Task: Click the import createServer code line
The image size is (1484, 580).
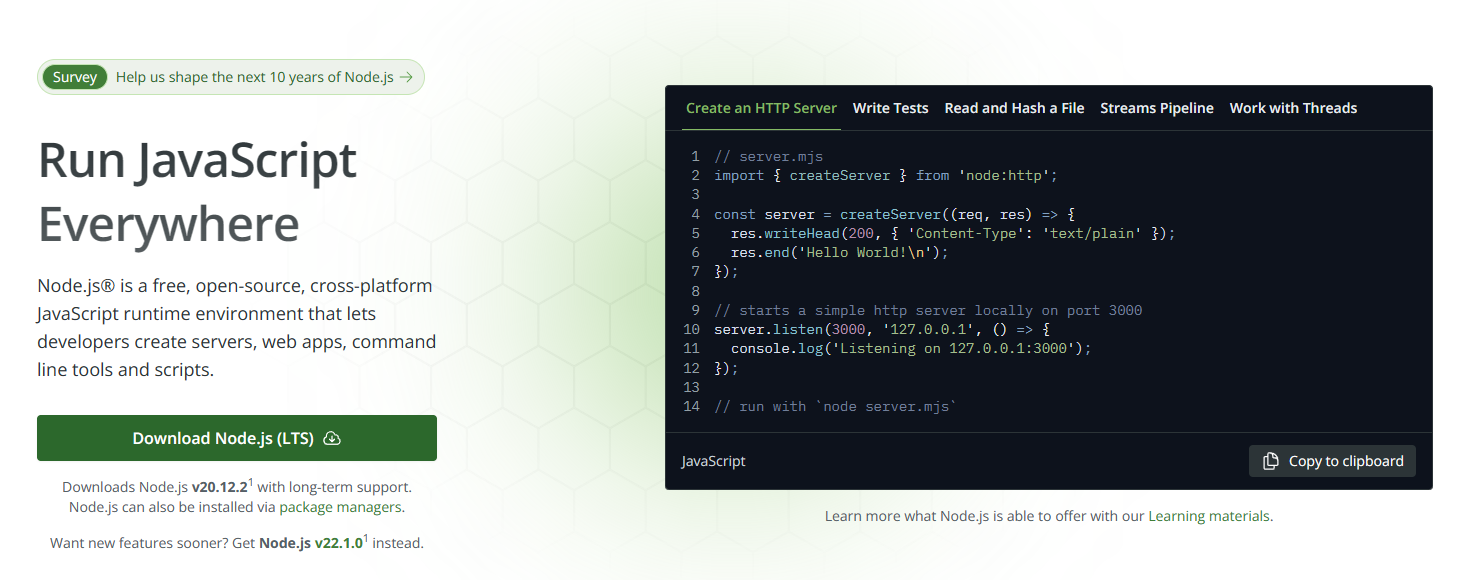Action: click(x=886, y=175)
